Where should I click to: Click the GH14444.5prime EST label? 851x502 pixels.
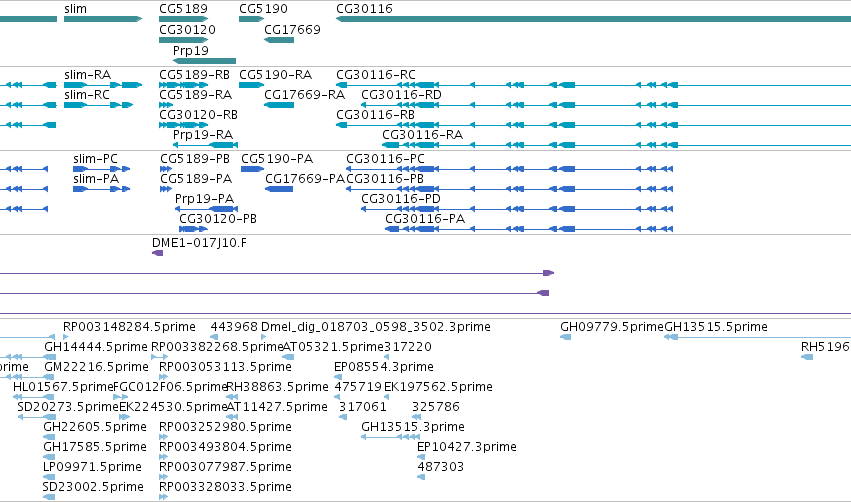pos(96,347)
